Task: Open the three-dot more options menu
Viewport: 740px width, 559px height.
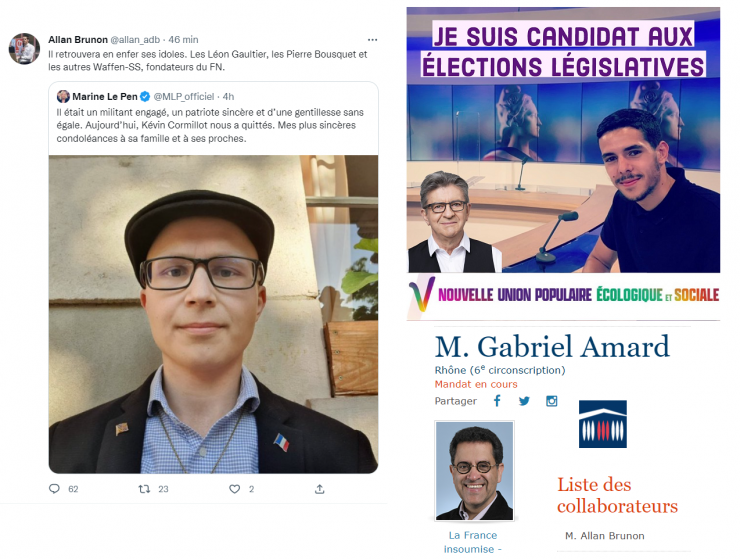Action: pos(372,40)
